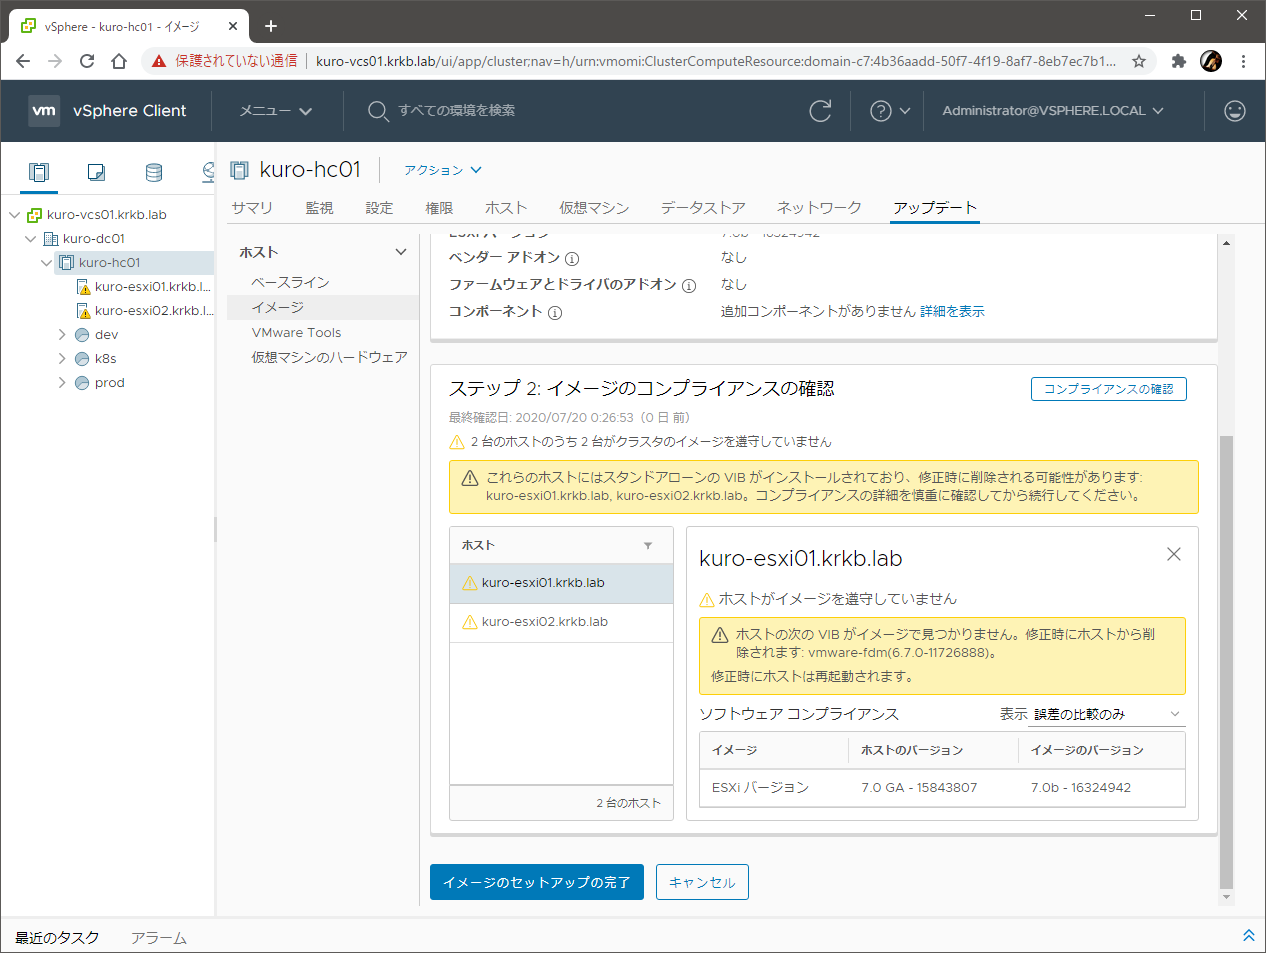Click the filter icon in ホスト column
Image resolution: width=1266 pixels, height=953 pixels.
click(648, 545)
